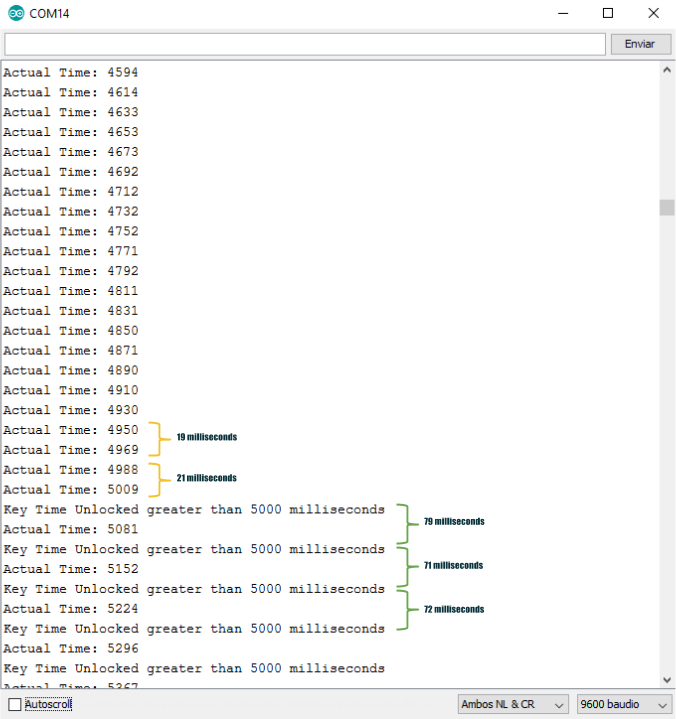Click the line 'Actual Time: 4732'
Viewport: 676px width, 719px height.
tap(71, 211)
